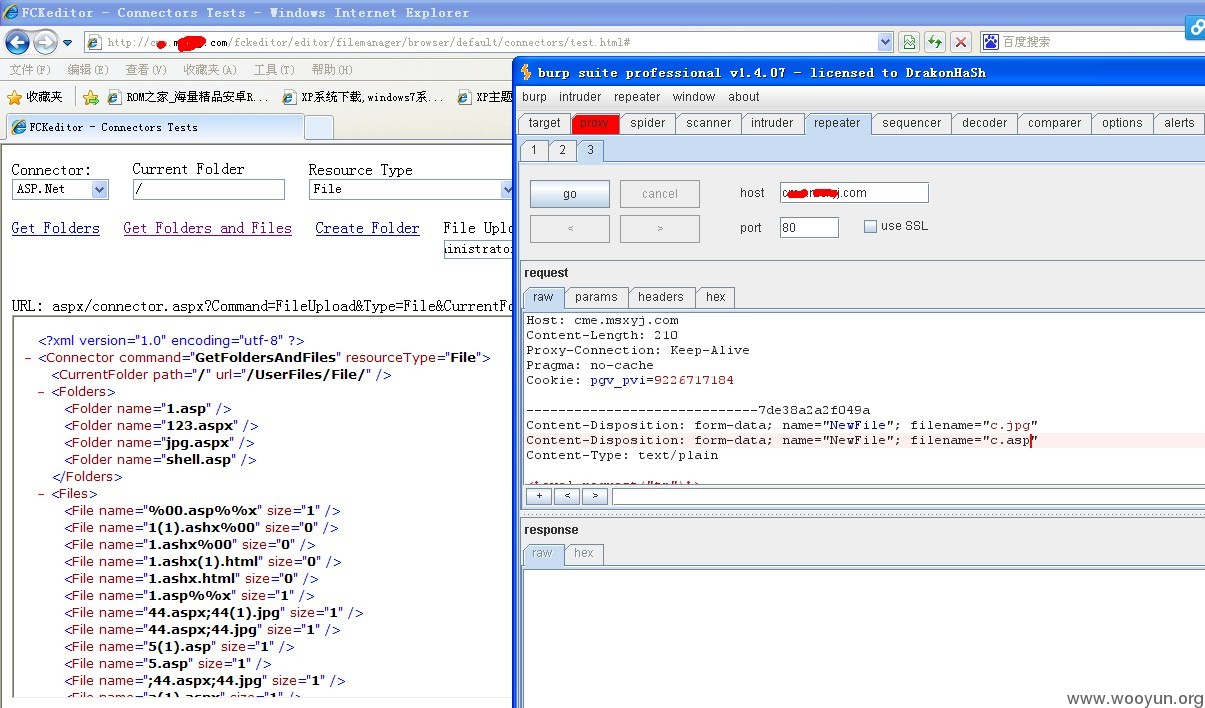1205x708 pixels.
Task: Click the red stop loading icon
Action: tap(960, 42)
